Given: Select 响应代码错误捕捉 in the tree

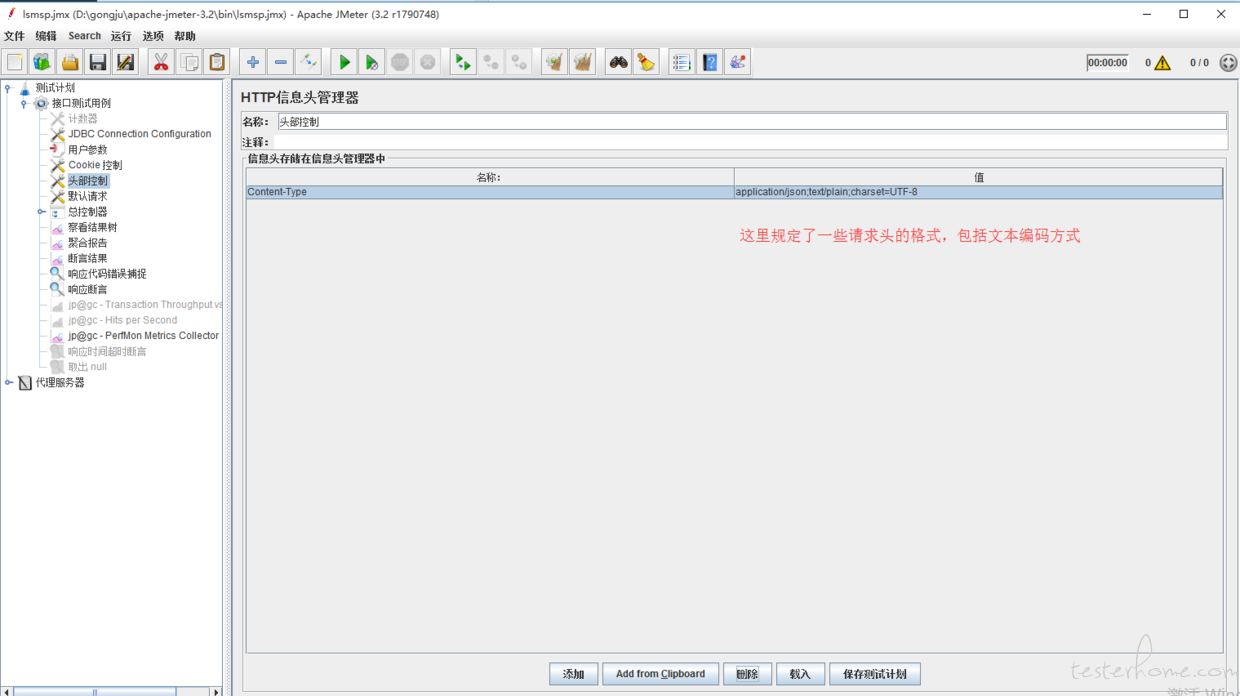Looking at the screenshot, I should pyautogui.click(x=107, y=274).
